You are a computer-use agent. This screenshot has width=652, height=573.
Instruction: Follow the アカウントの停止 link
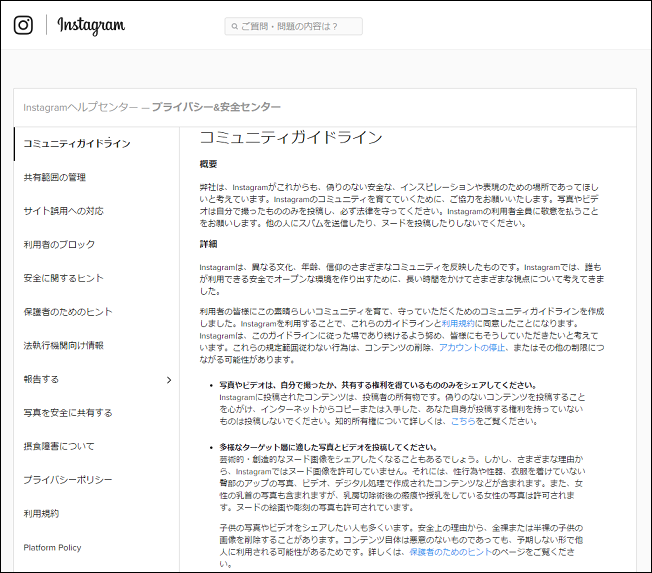click(472, 348)
